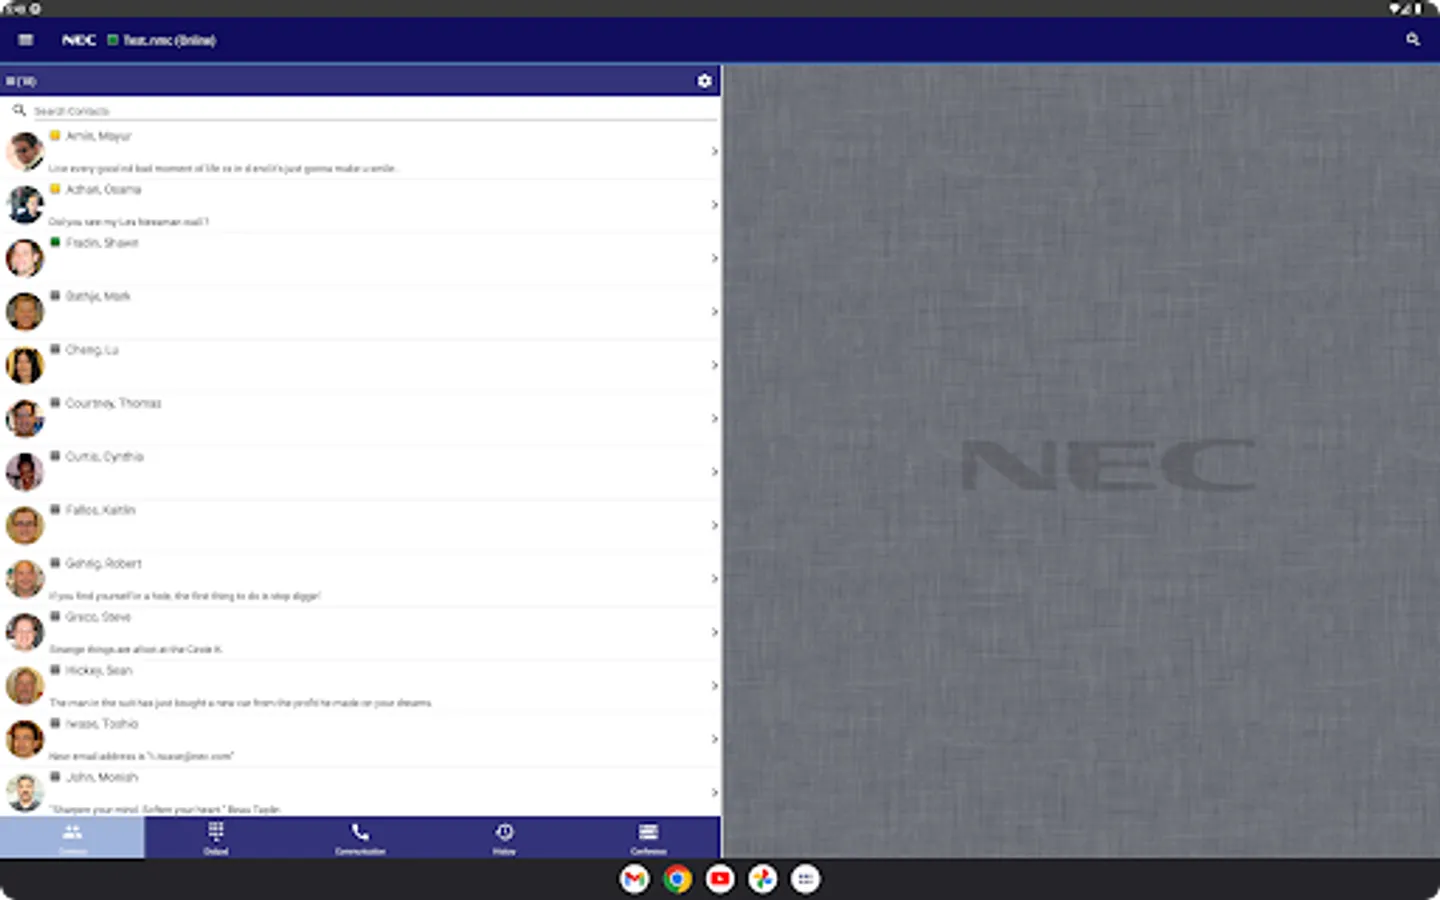Click the search magnifier beside Search Contacts
Screen dimensions: 1440x900
click(x=20, y=110)
